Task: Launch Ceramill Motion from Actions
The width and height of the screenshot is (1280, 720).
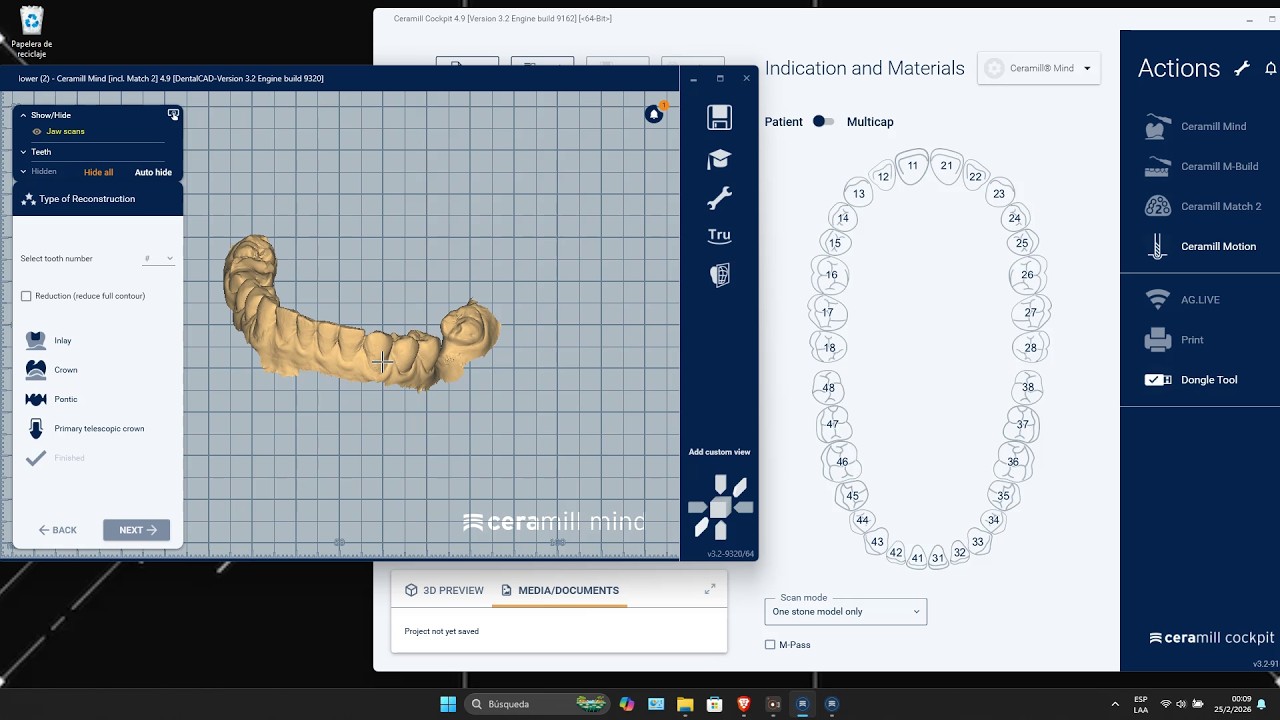Action: (x=1200, y=246)
